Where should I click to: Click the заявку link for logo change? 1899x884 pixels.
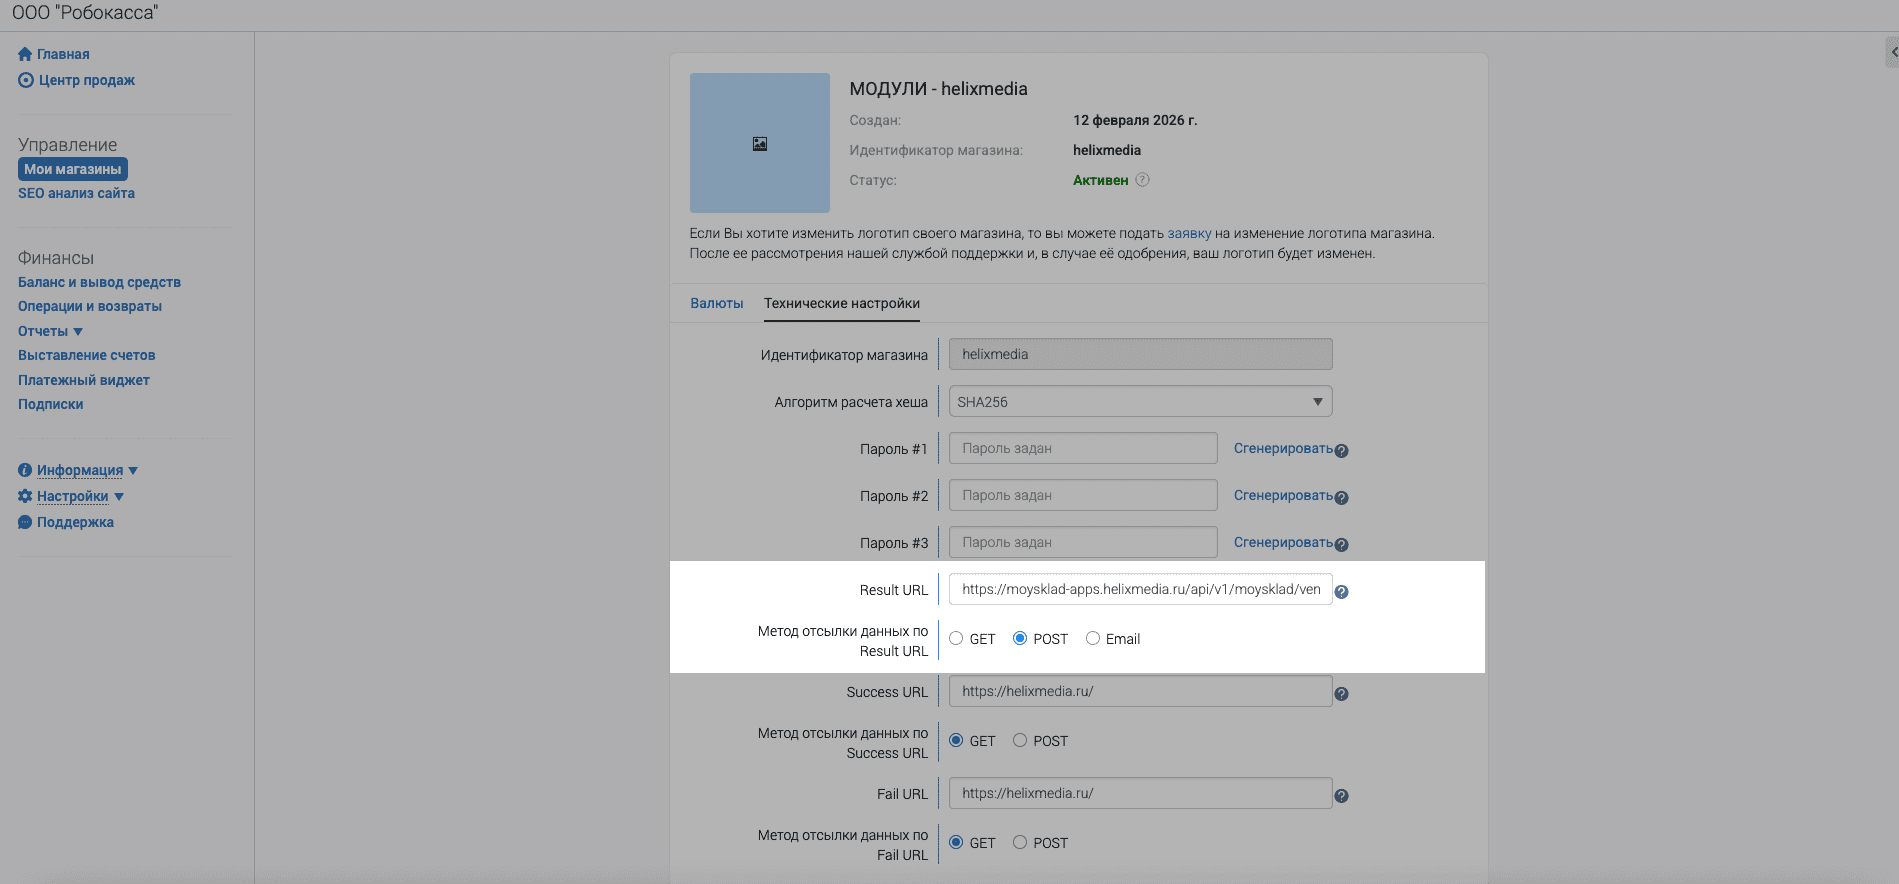tap(1188, 233)
